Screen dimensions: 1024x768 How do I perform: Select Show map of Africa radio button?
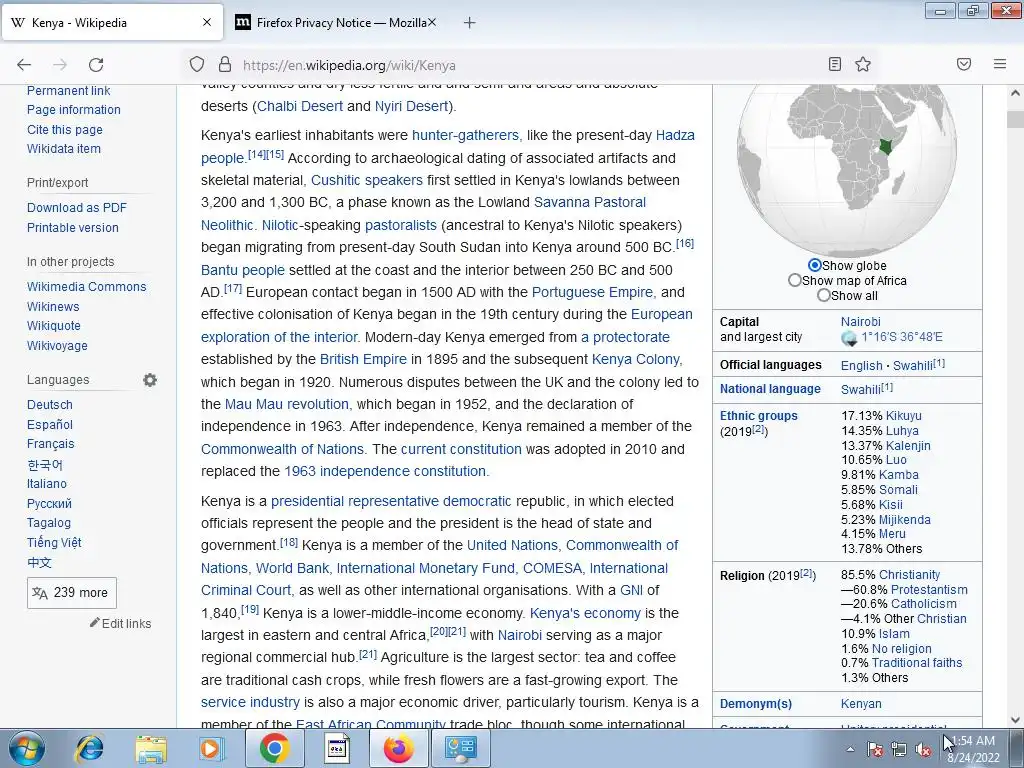[x=795, y=280]
